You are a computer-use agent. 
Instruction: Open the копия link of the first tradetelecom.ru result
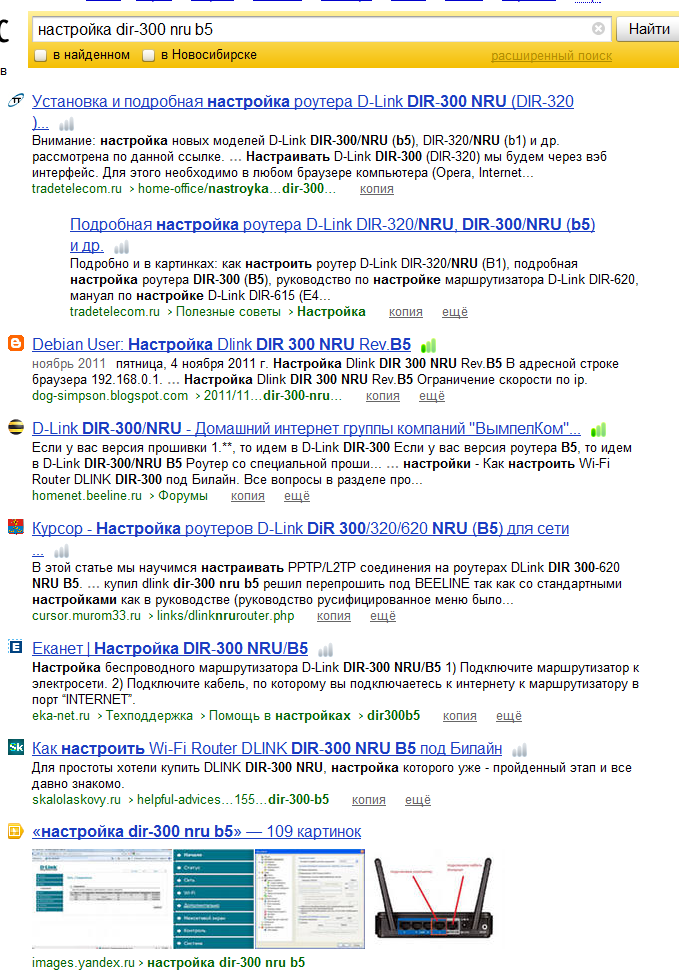click(377, 189)
